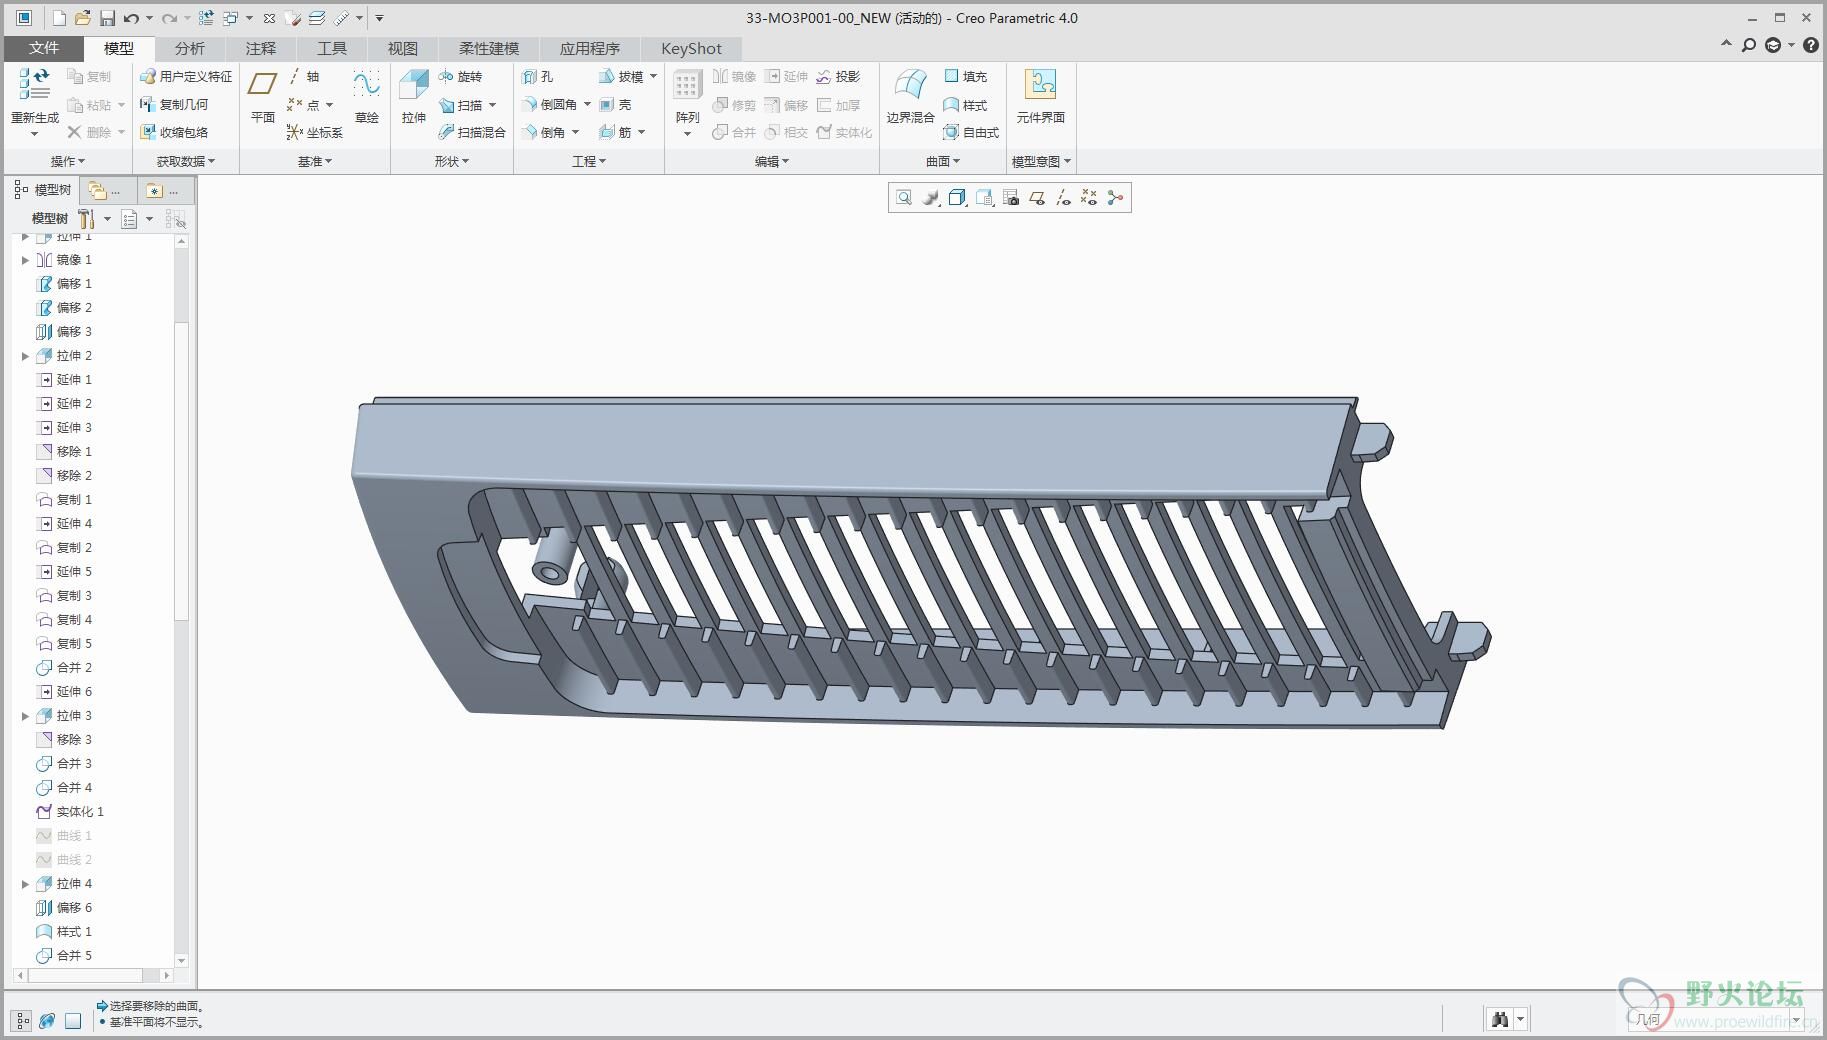1827x1040 pixels.
Task: Click the 阵列 pattern icon
Action: click(687, 86)
